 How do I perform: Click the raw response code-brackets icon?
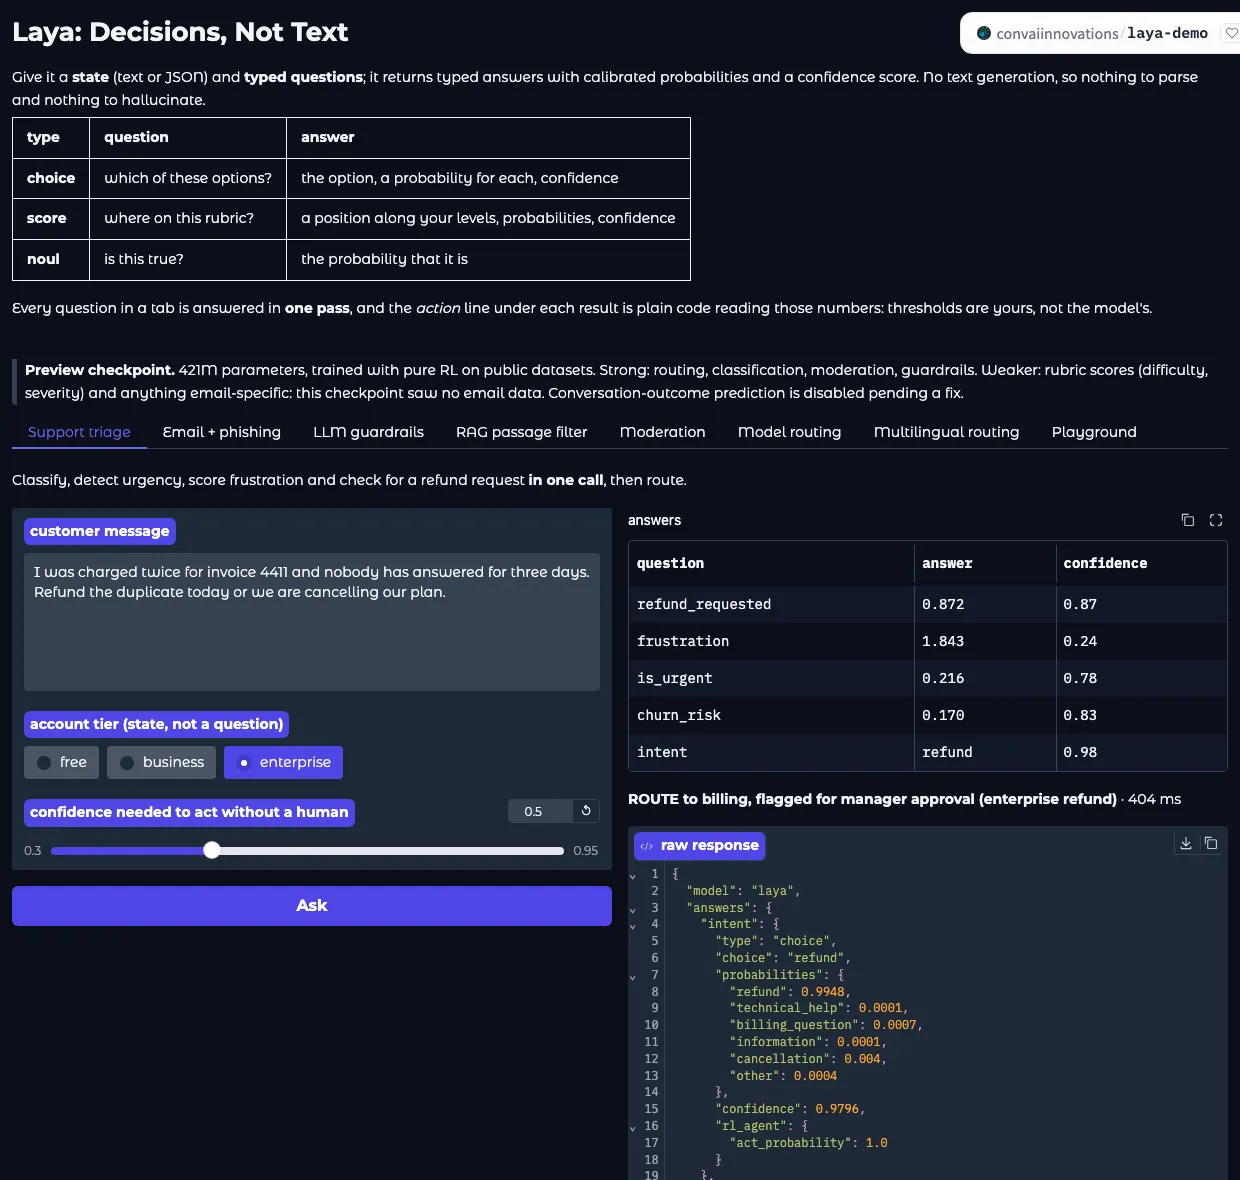(647, 846)
